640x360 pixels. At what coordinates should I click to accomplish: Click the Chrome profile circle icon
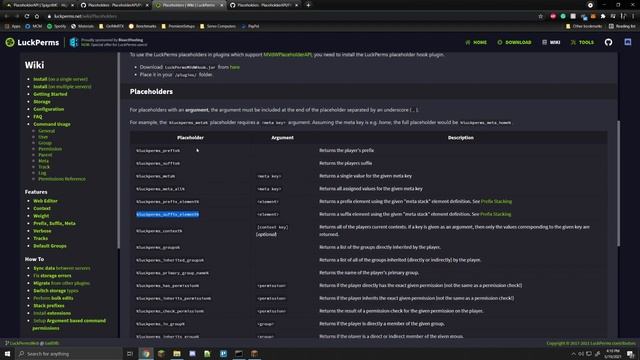click(590, 5)
